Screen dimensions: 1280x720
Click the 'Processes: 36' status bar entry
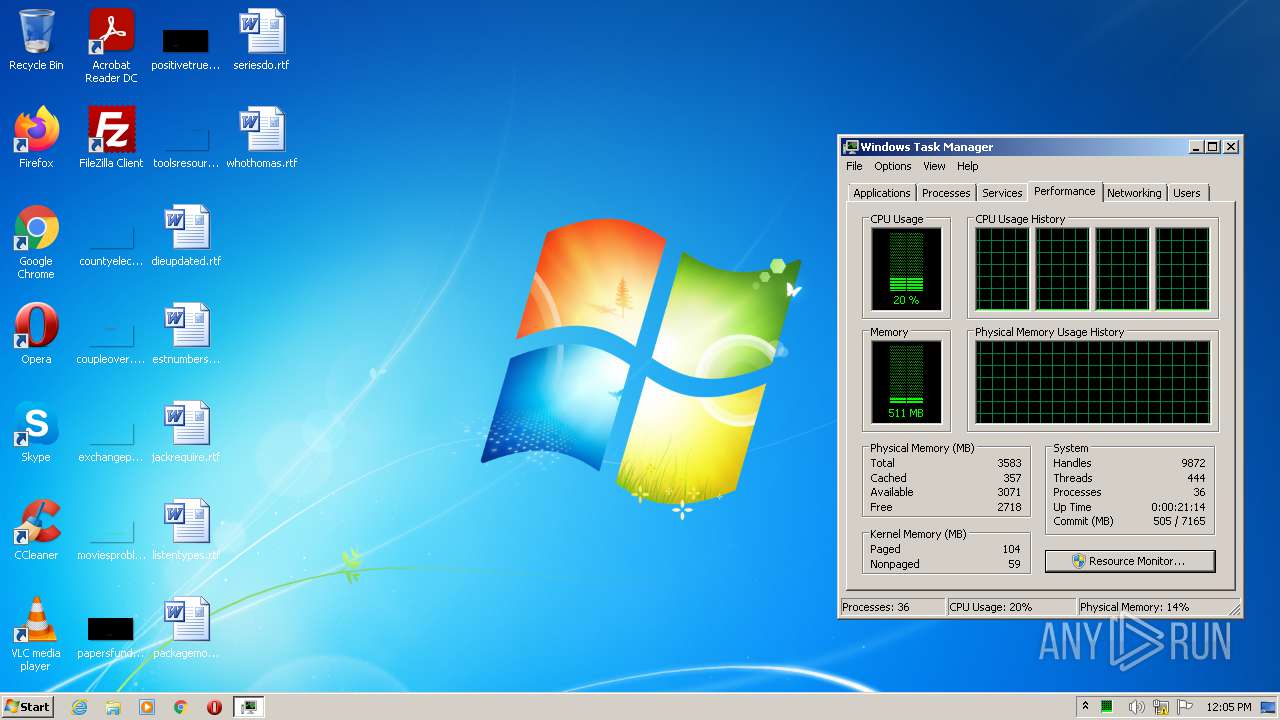coord(892,607)
